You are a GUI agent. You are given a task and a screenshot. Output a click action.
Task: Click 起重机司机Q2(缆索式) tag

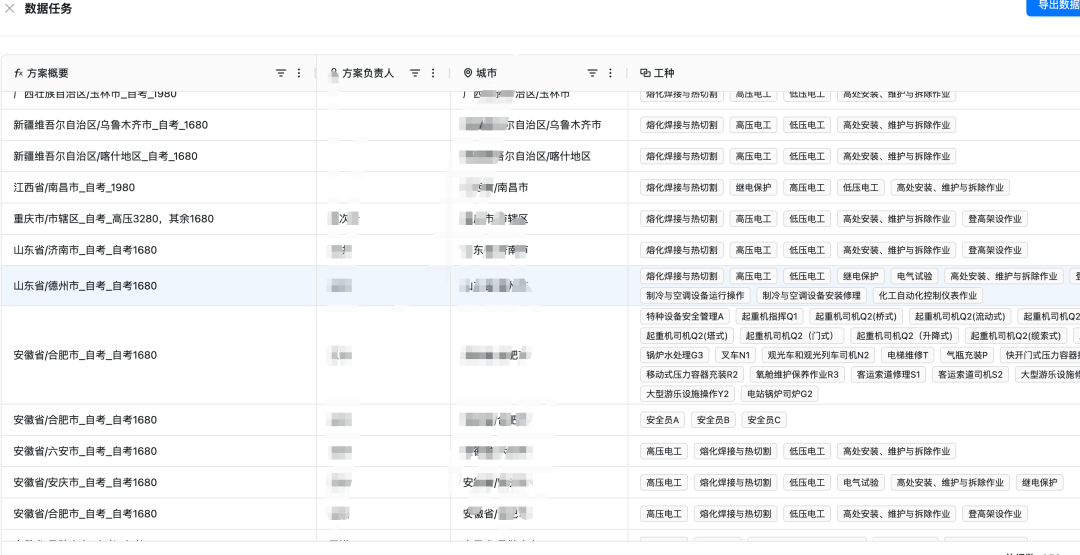click(1015, 336)
